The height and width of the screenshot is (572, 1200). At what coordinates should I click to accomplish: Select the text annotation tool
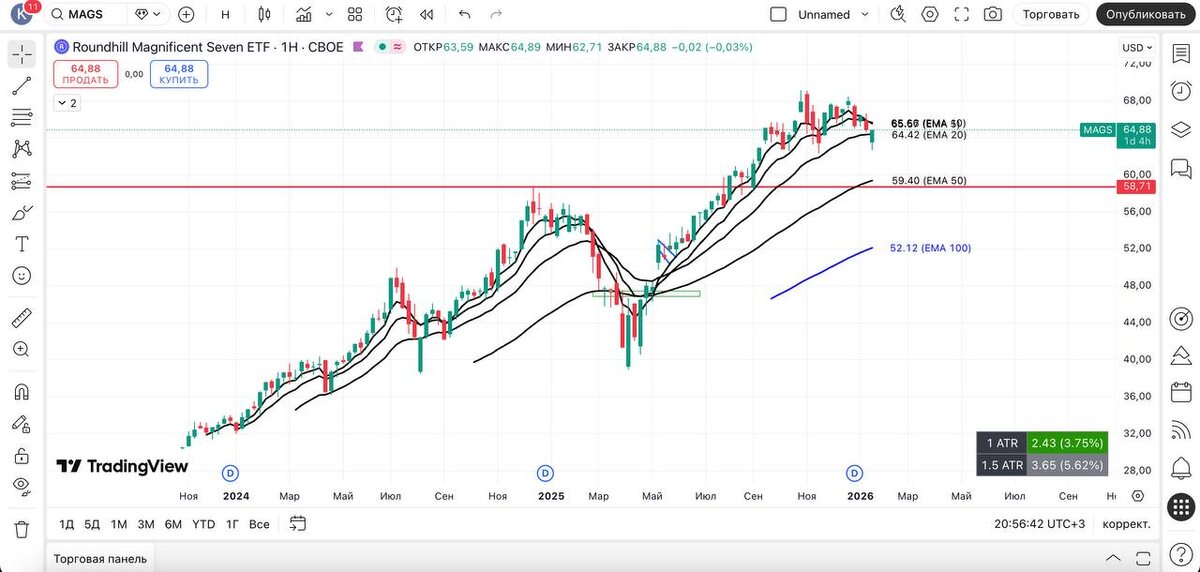[21, 244]
